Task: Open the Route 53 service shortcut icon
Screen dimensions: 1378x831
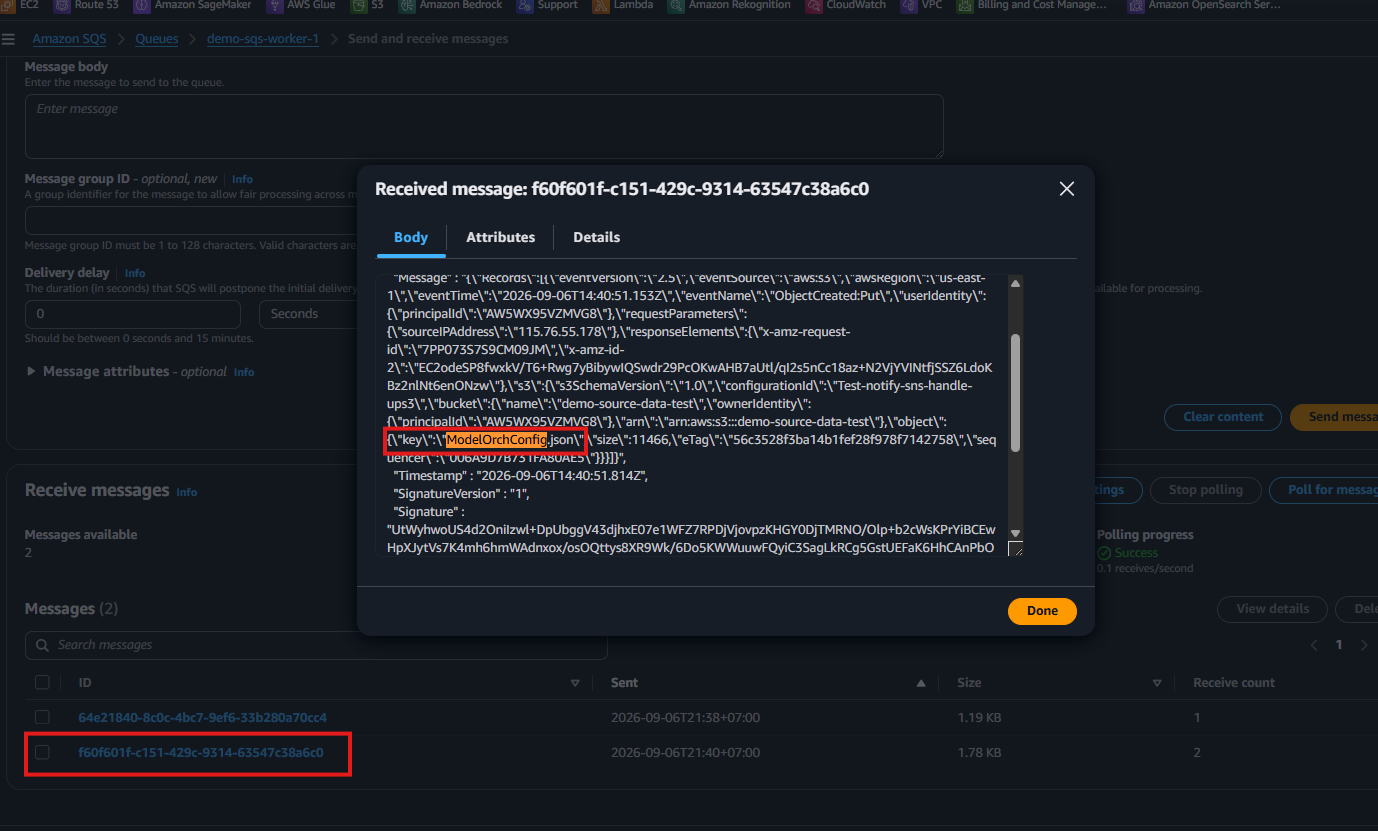Action: pos(63,5)
